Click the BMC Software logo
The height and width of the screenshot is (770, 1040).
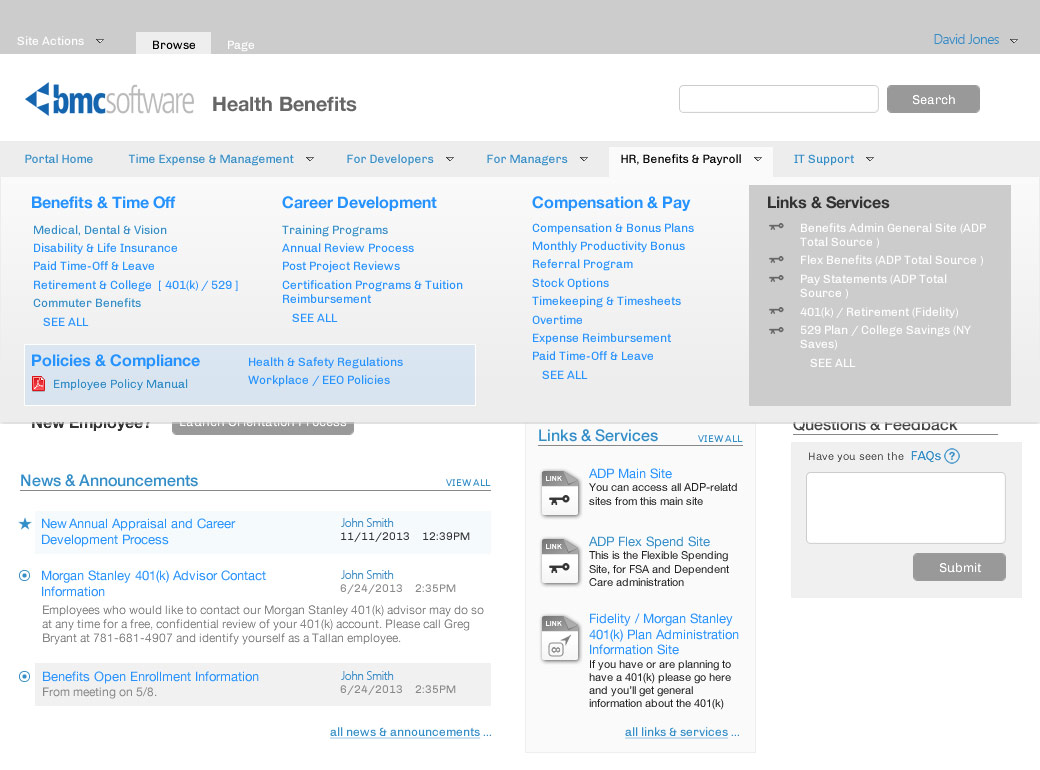click(110, 100)
